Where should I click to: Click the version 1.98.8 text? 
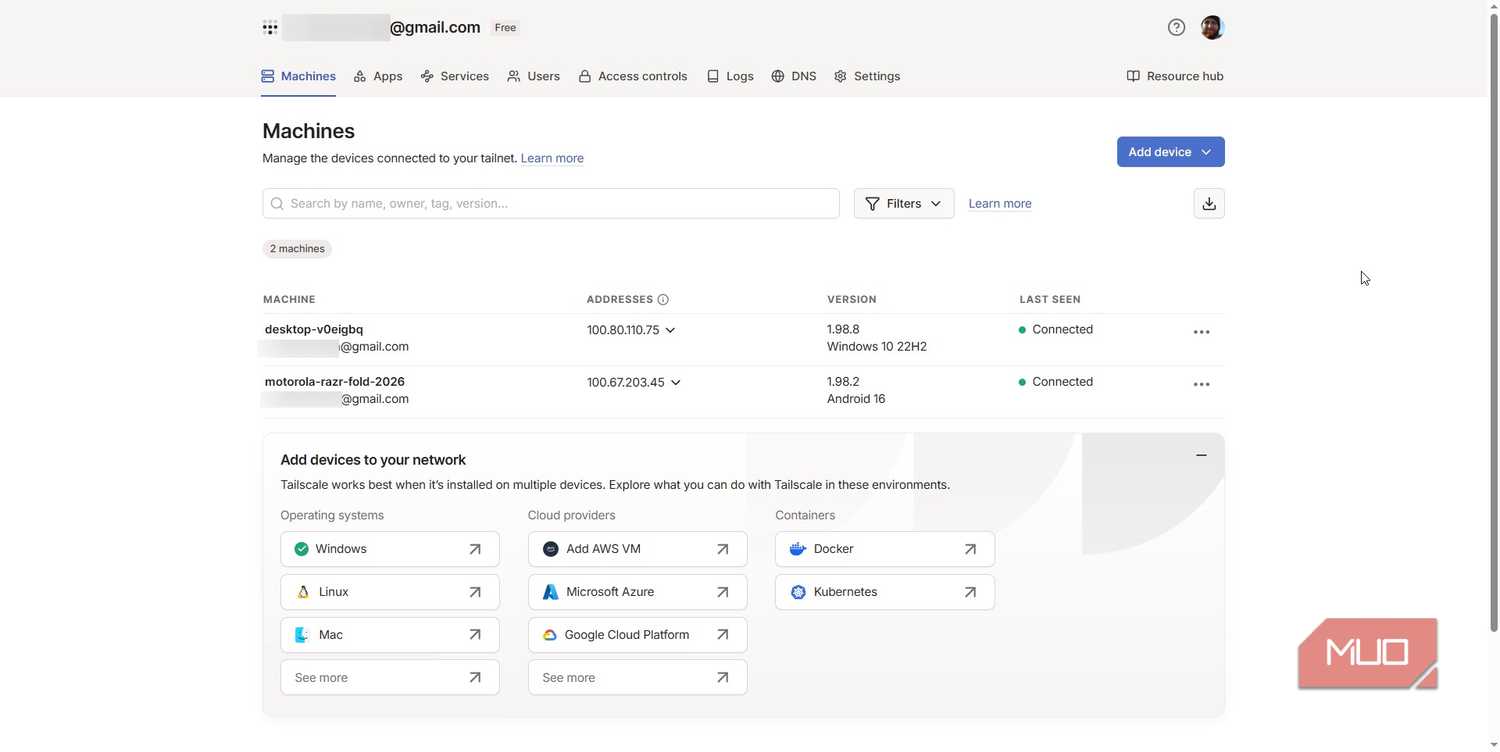(843, 329)
